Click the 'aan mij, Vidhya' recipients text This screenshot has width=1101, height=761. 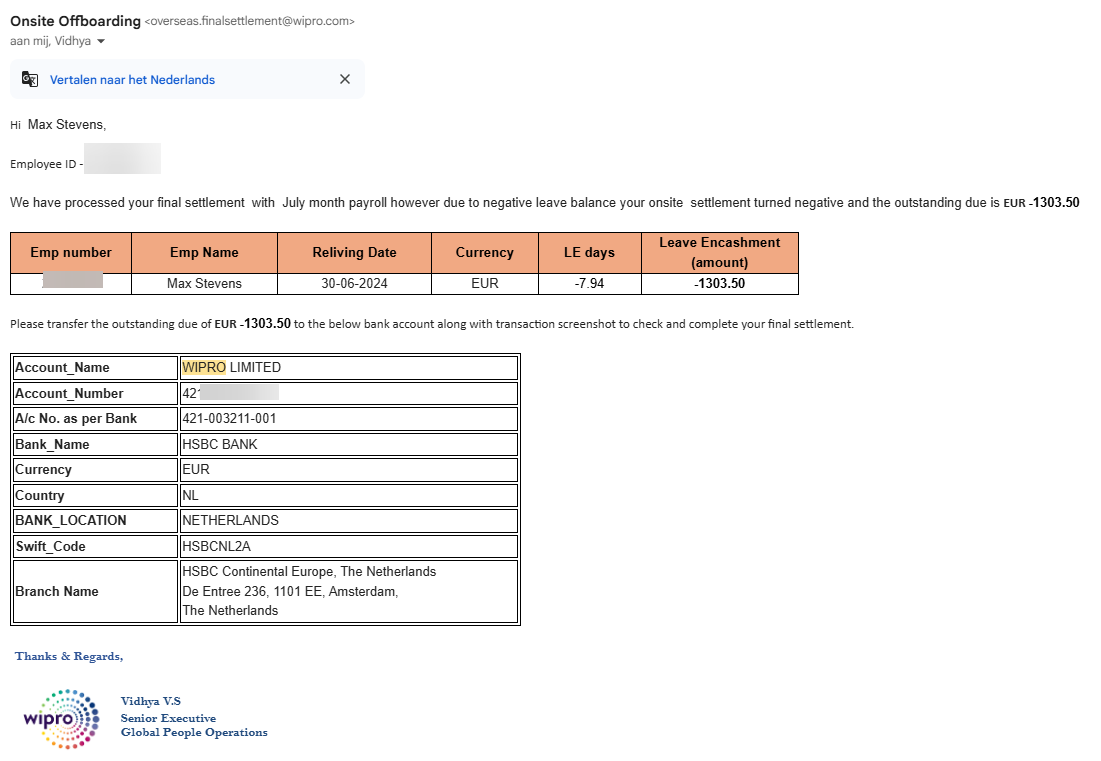pyautogui.click(x=50, y=42)
